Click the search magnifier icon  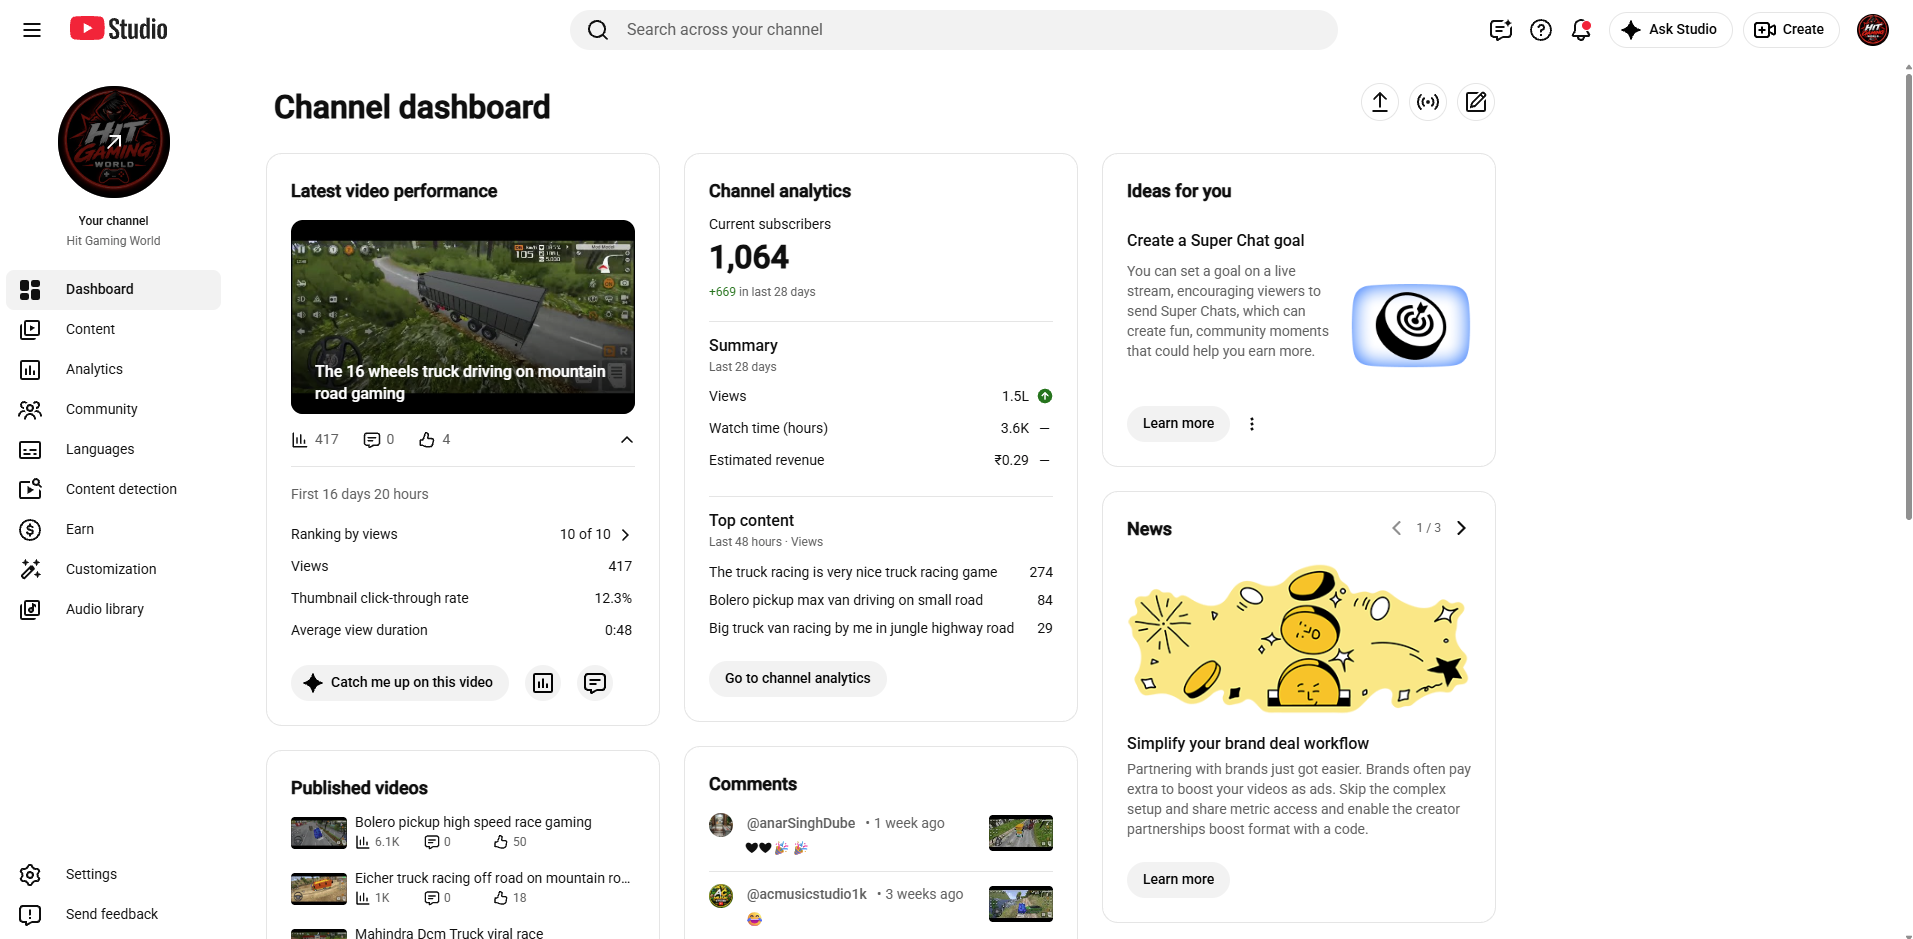(x=598, y=30)
